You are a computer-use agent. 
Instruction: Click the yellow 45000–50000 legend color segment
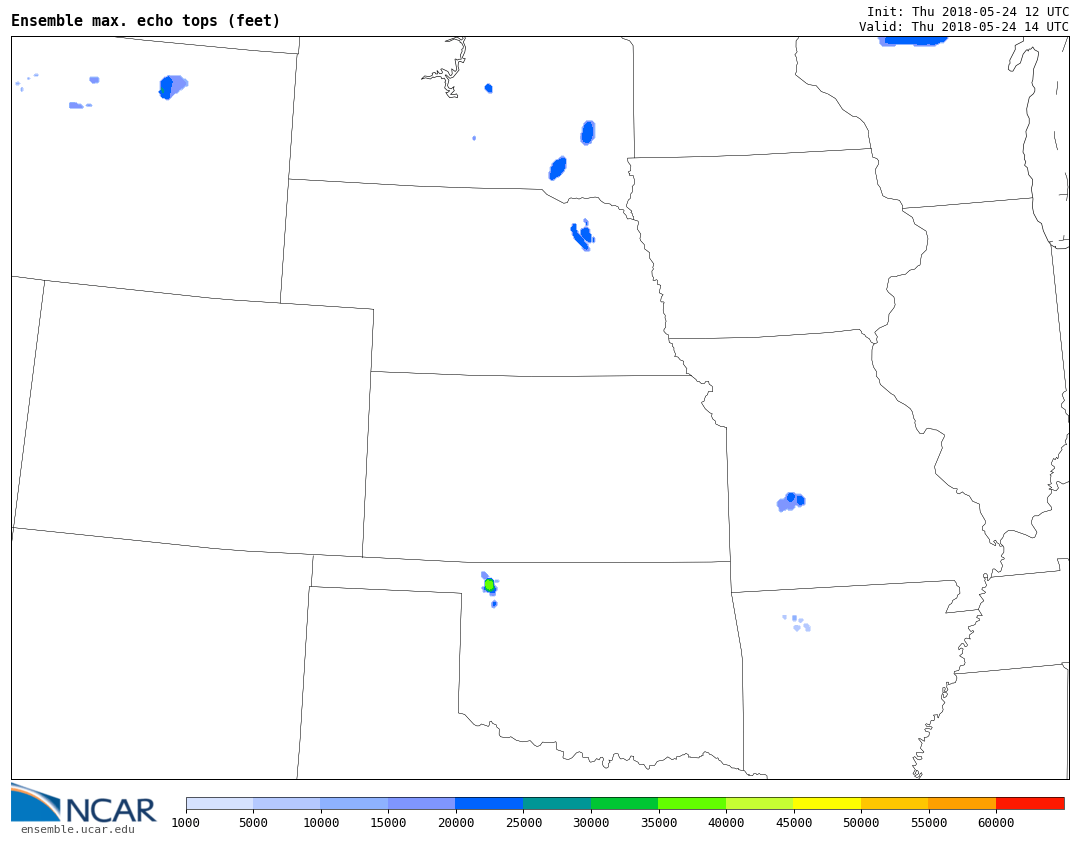(827, 803)
